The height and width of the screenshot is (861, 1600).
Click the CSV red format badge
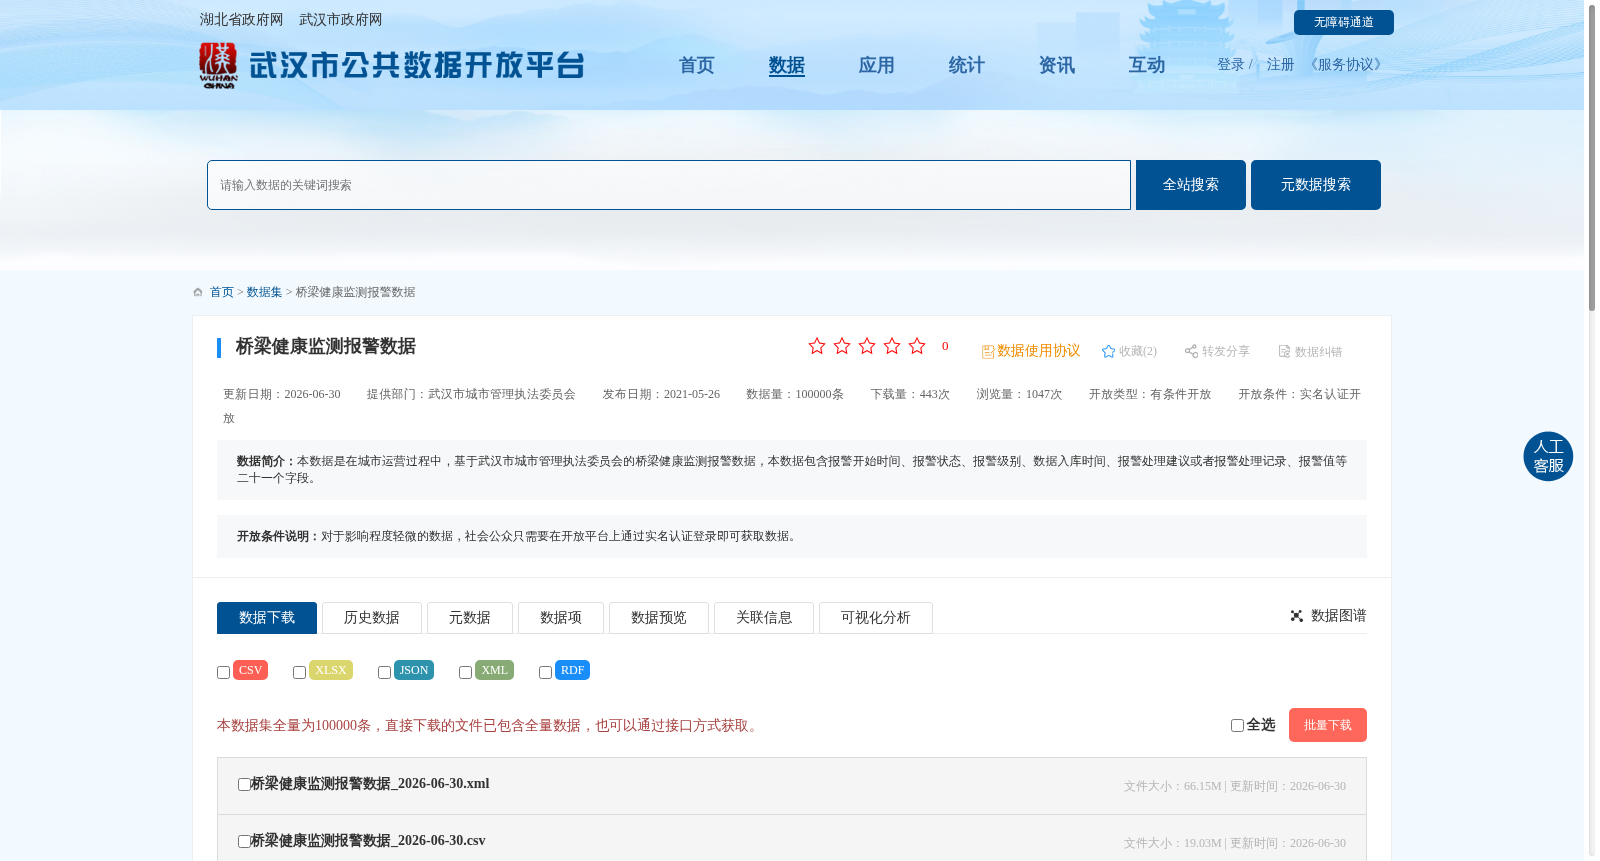(250, 670)
